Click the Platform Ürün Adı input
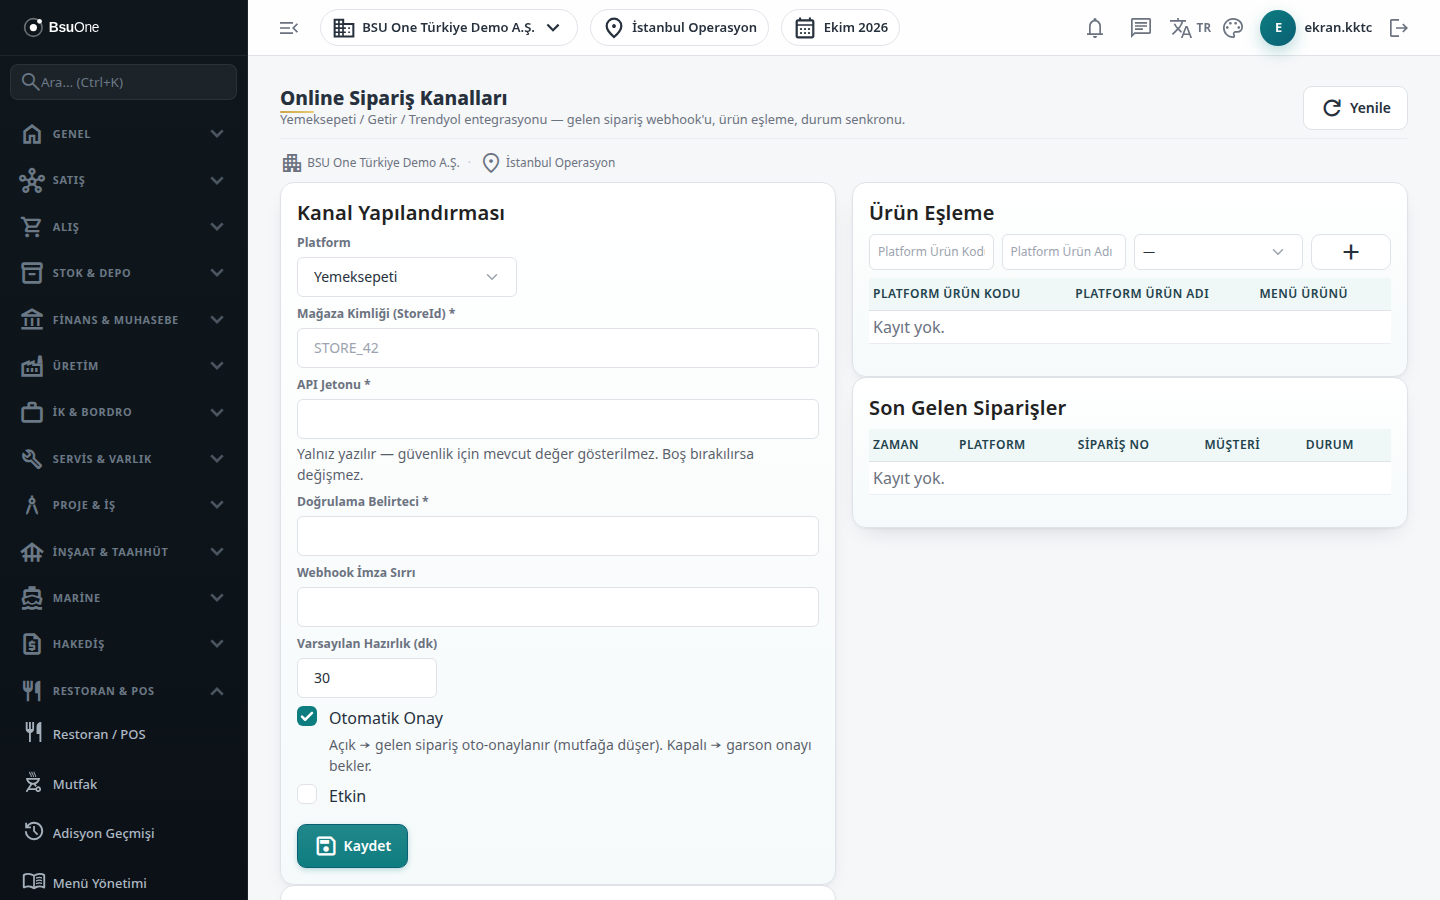The height and width of the screenshot is (900, 1440). tap(1064, 252)
